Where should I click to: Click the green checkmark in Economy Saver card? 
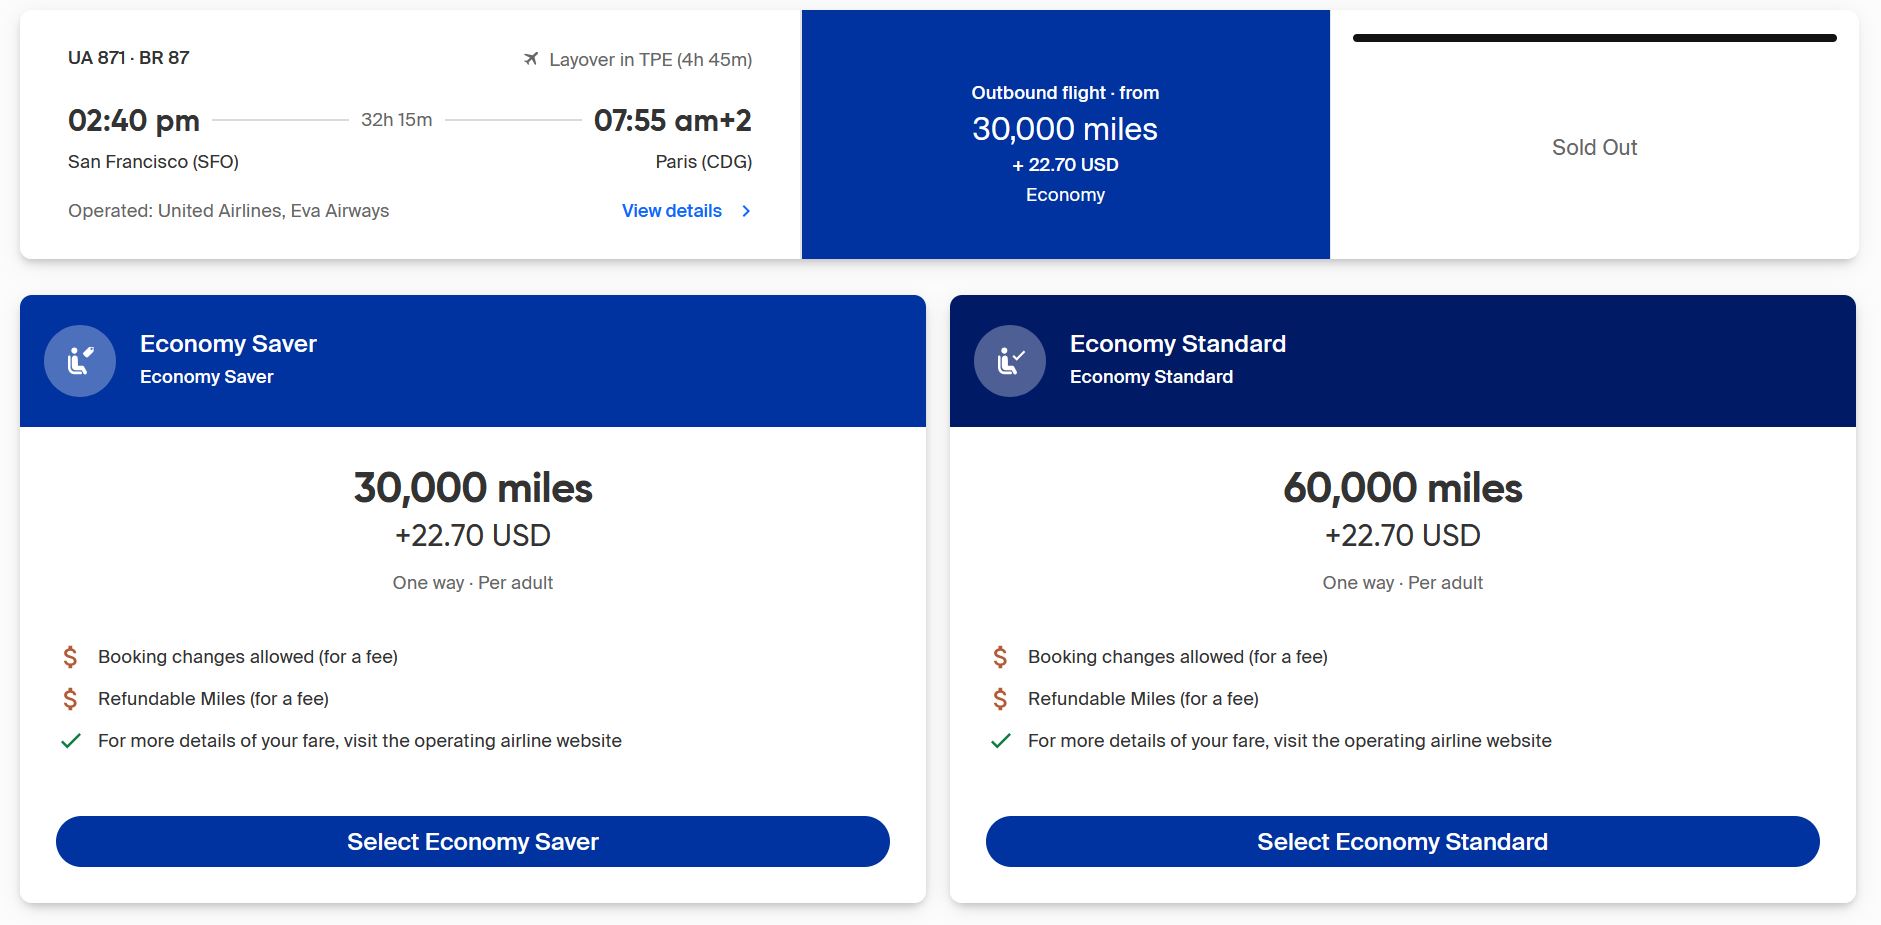pyautogui.click(x=71, y=741)
